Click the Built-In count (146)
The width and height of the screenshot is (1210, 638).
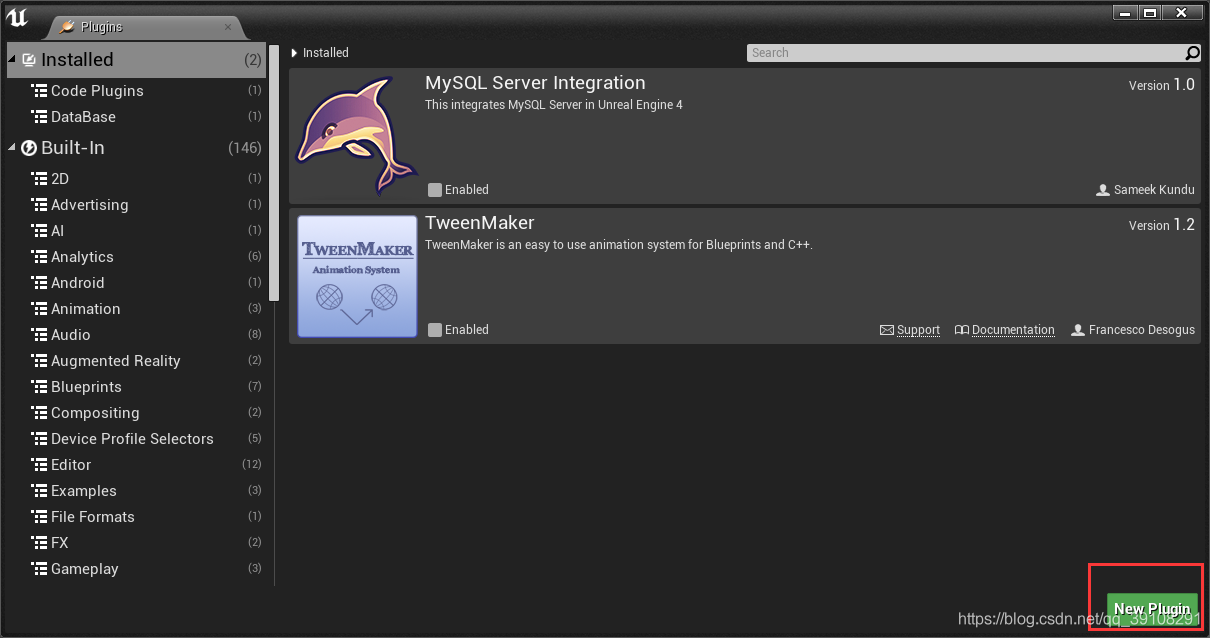pos(245,148)
